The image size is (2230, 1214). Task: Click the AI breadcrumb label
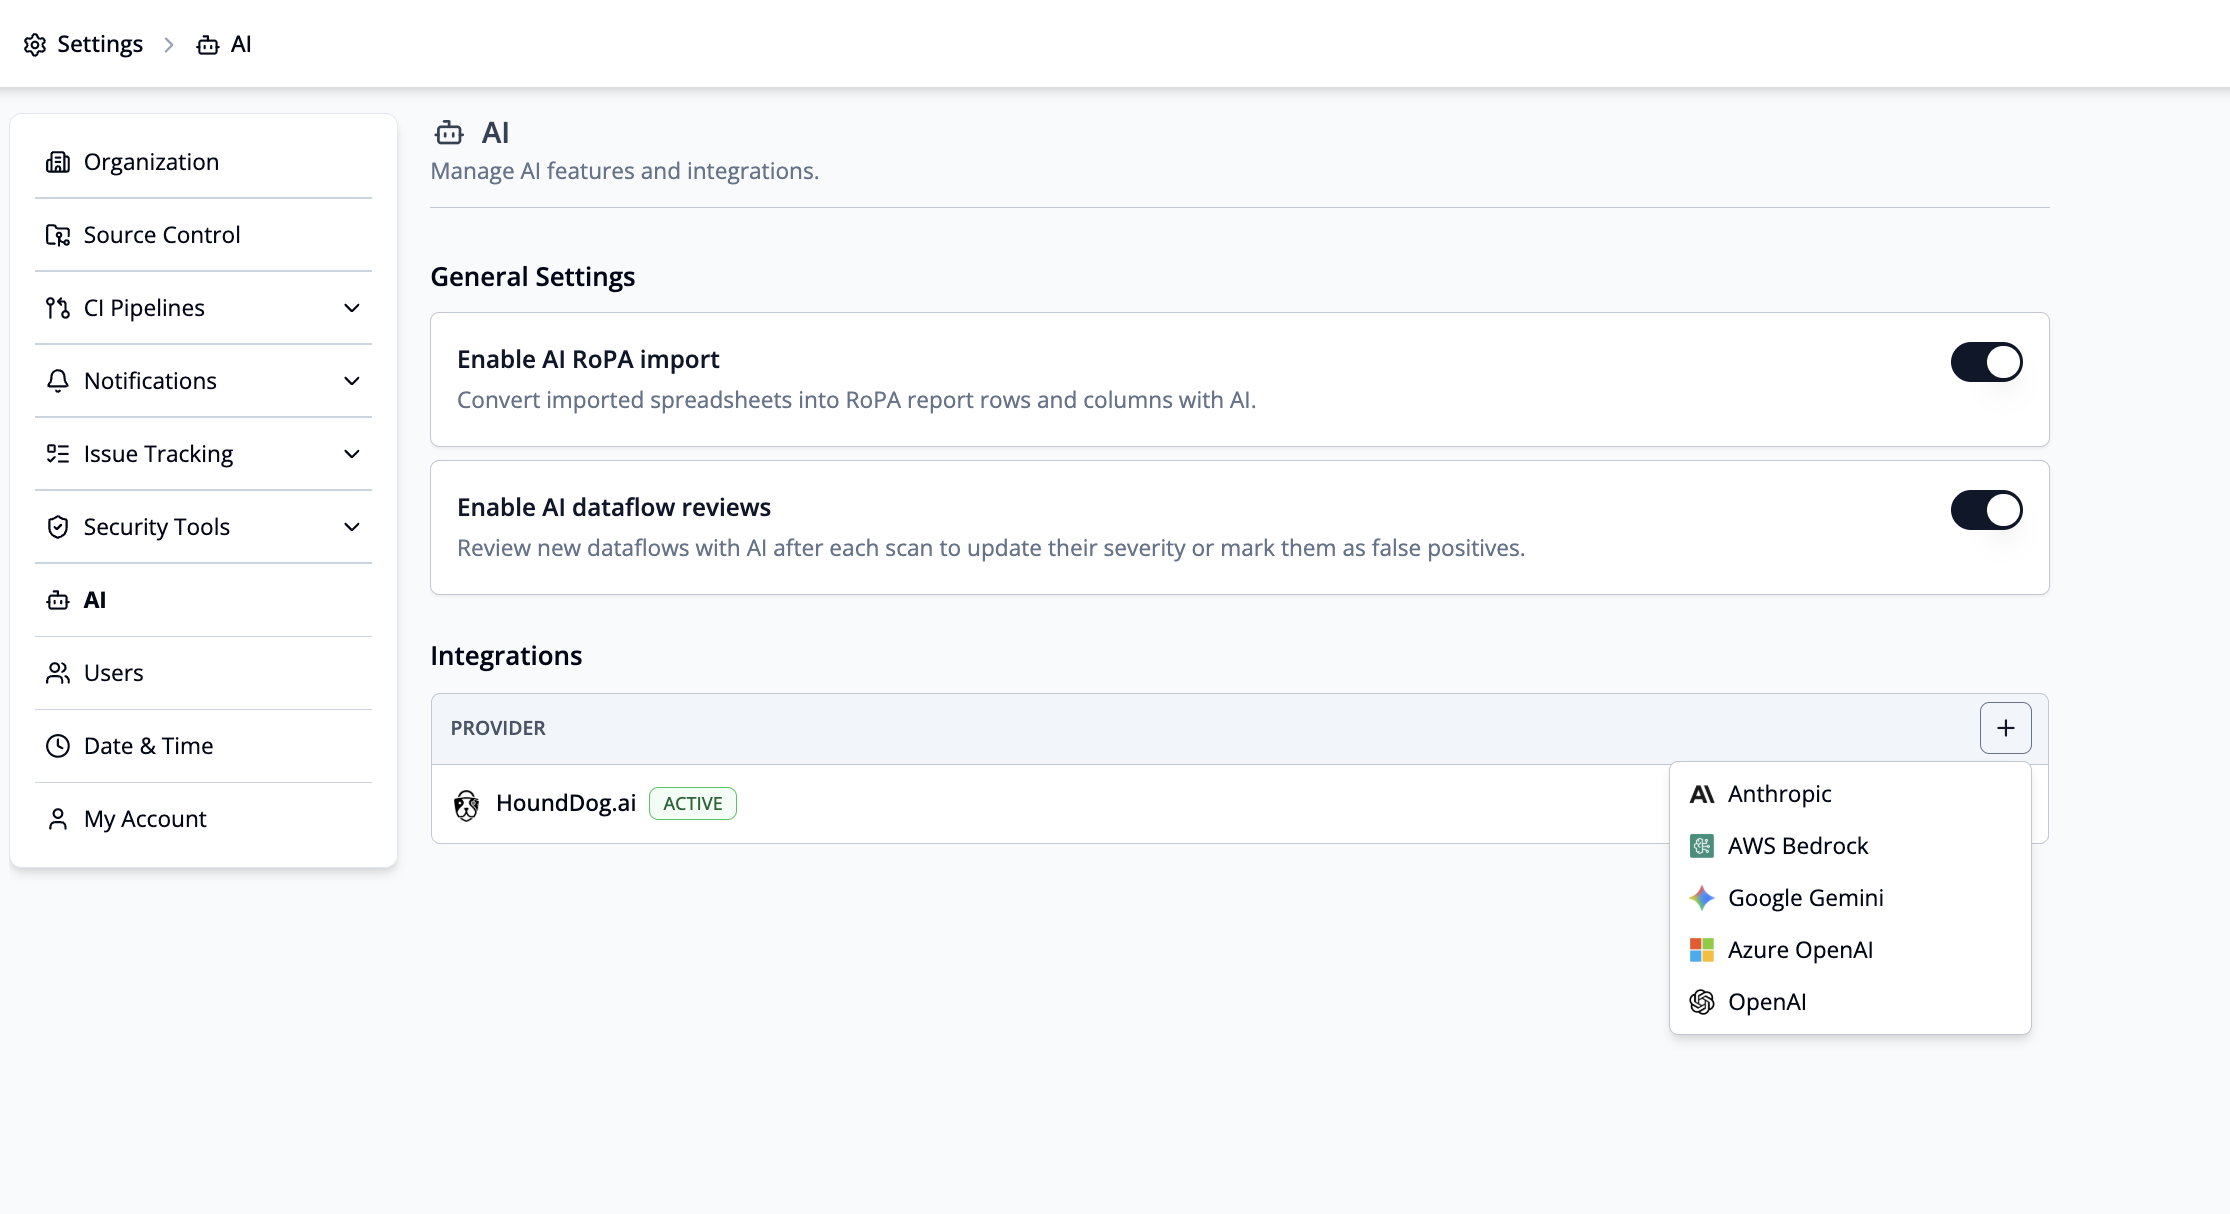point(241,45)
